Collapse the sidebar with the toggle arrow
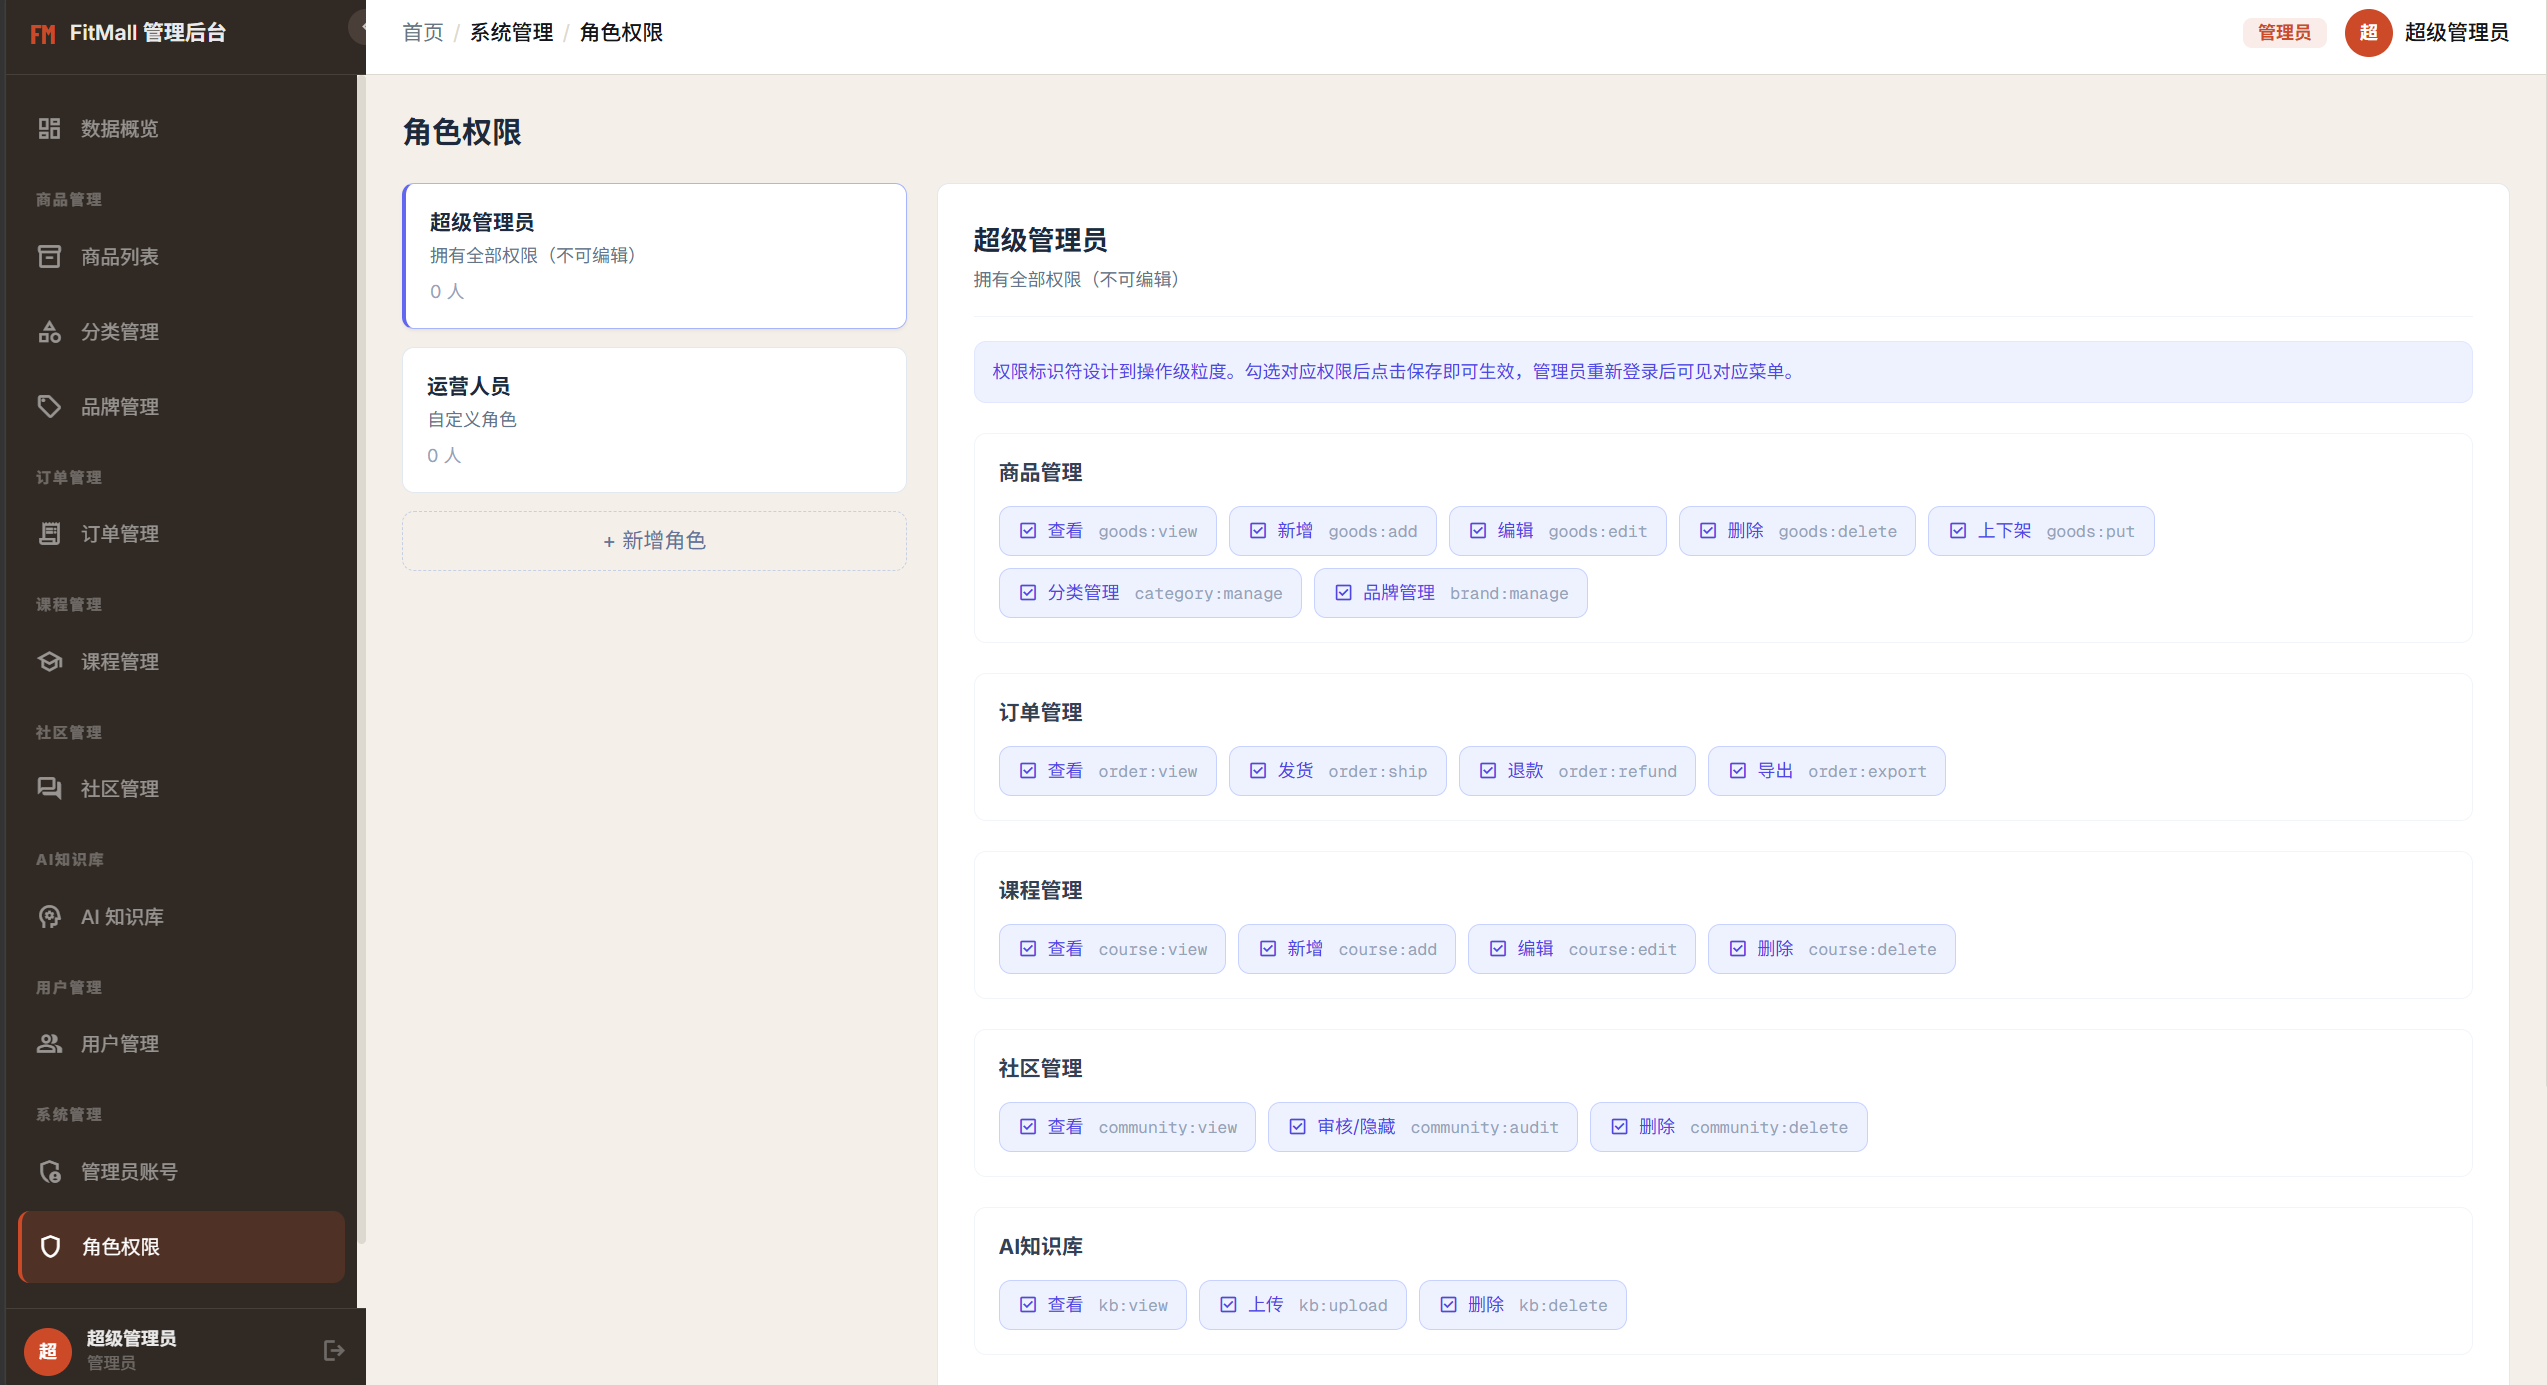The height and width of the screenshot is (1385, 2547). [359, 26]
